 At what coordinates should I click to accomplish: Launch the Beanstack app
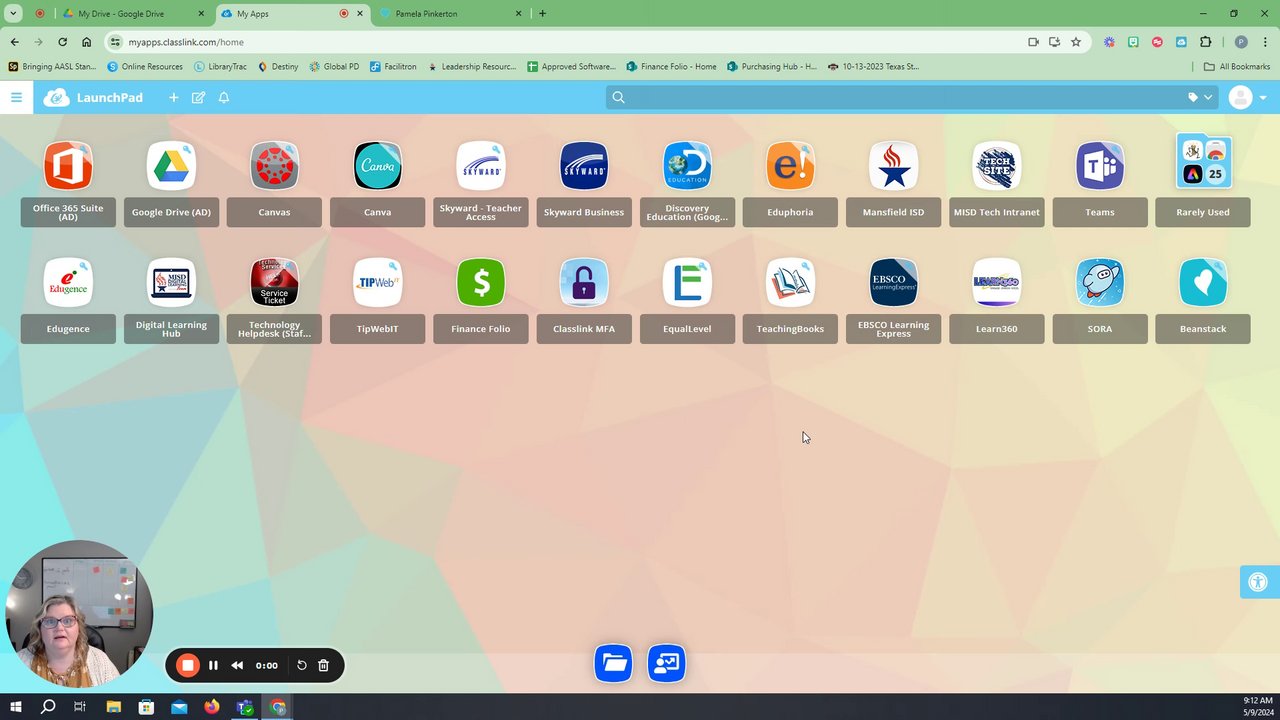pos(1203,283)
